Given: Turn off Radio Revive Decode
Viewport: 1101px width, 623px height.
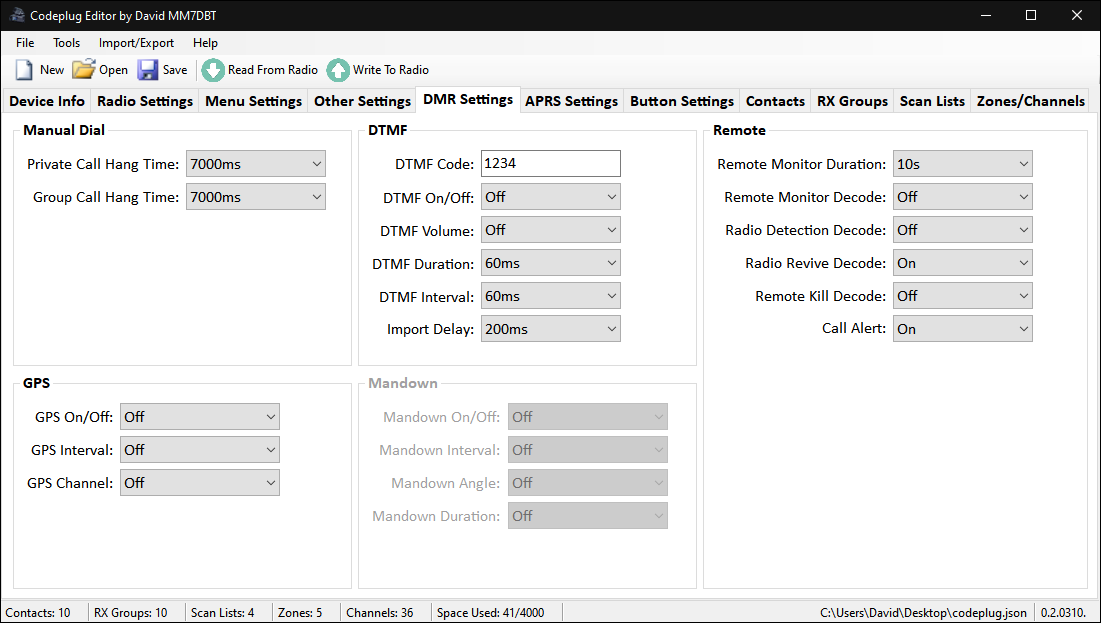Looking at the screenshot, I should point(962,262).
